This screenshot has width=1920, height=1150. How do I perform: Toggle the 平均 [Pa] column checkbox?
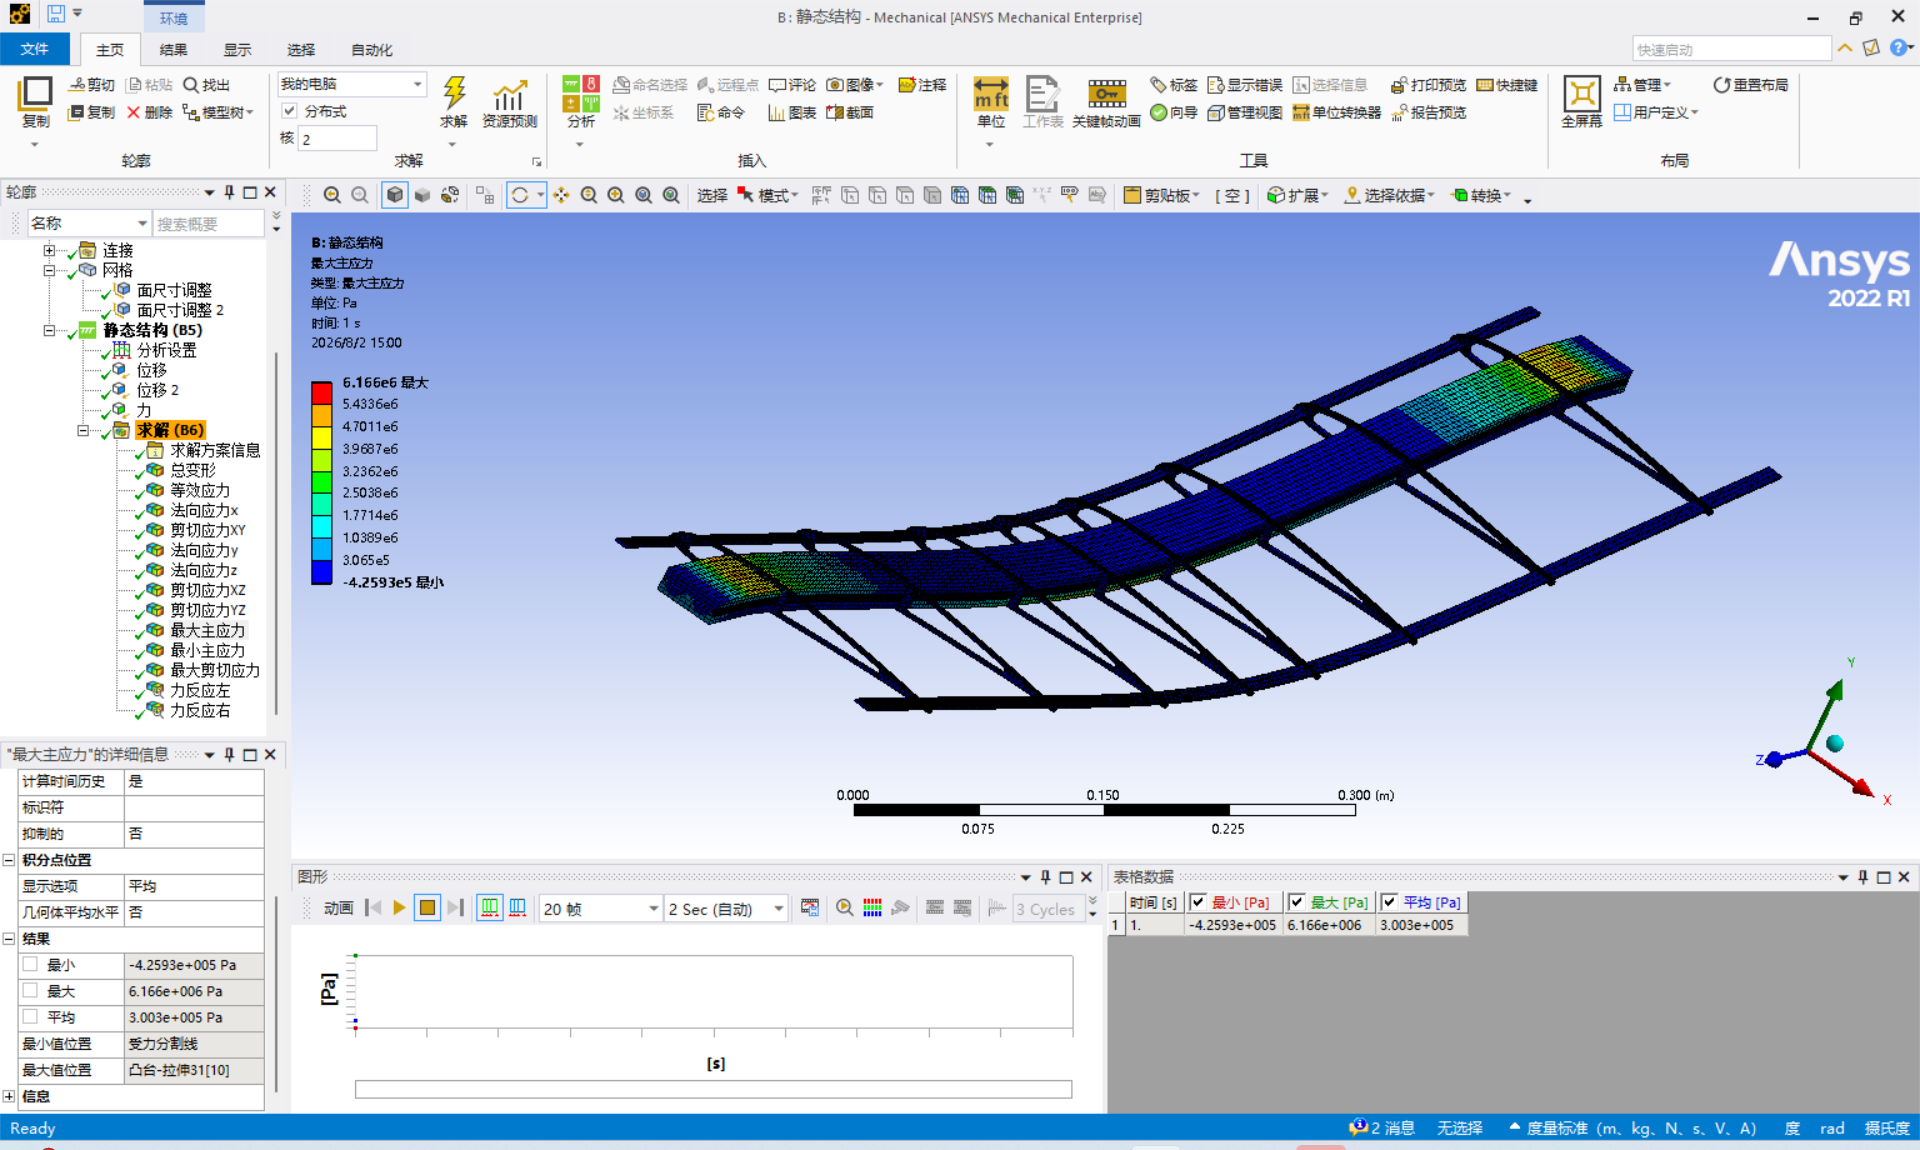[1389, 902]
